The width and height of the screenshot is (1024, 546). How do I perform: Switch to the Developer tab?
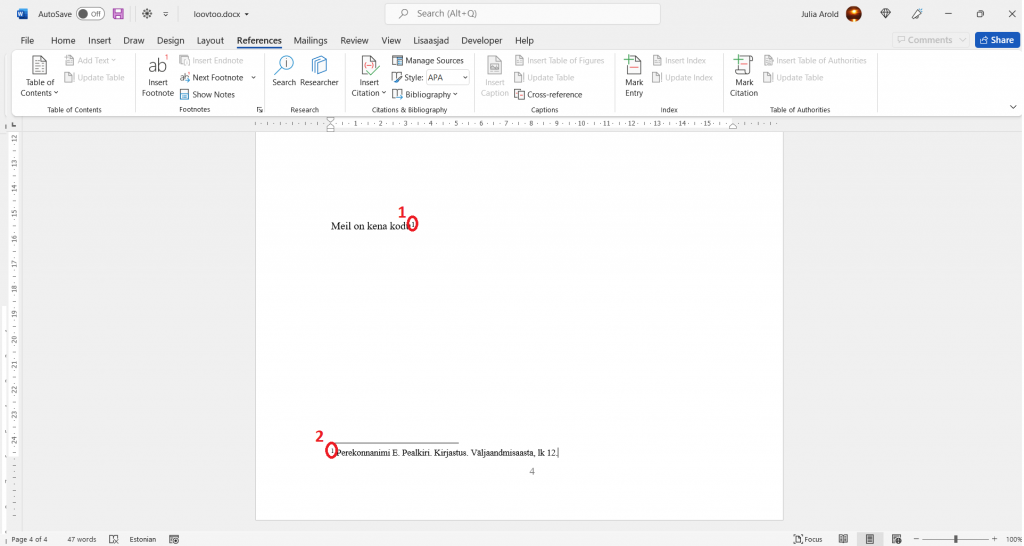(x=482, y=40)
